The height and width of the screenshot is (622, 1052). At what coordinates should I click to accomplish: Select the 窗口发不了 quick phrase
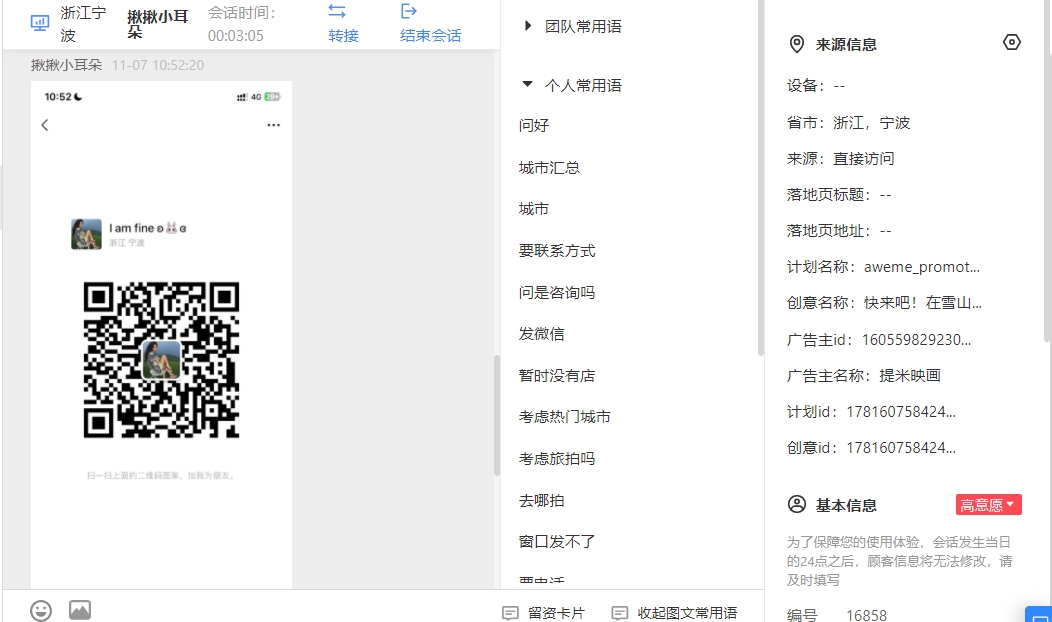pos(557,541)
